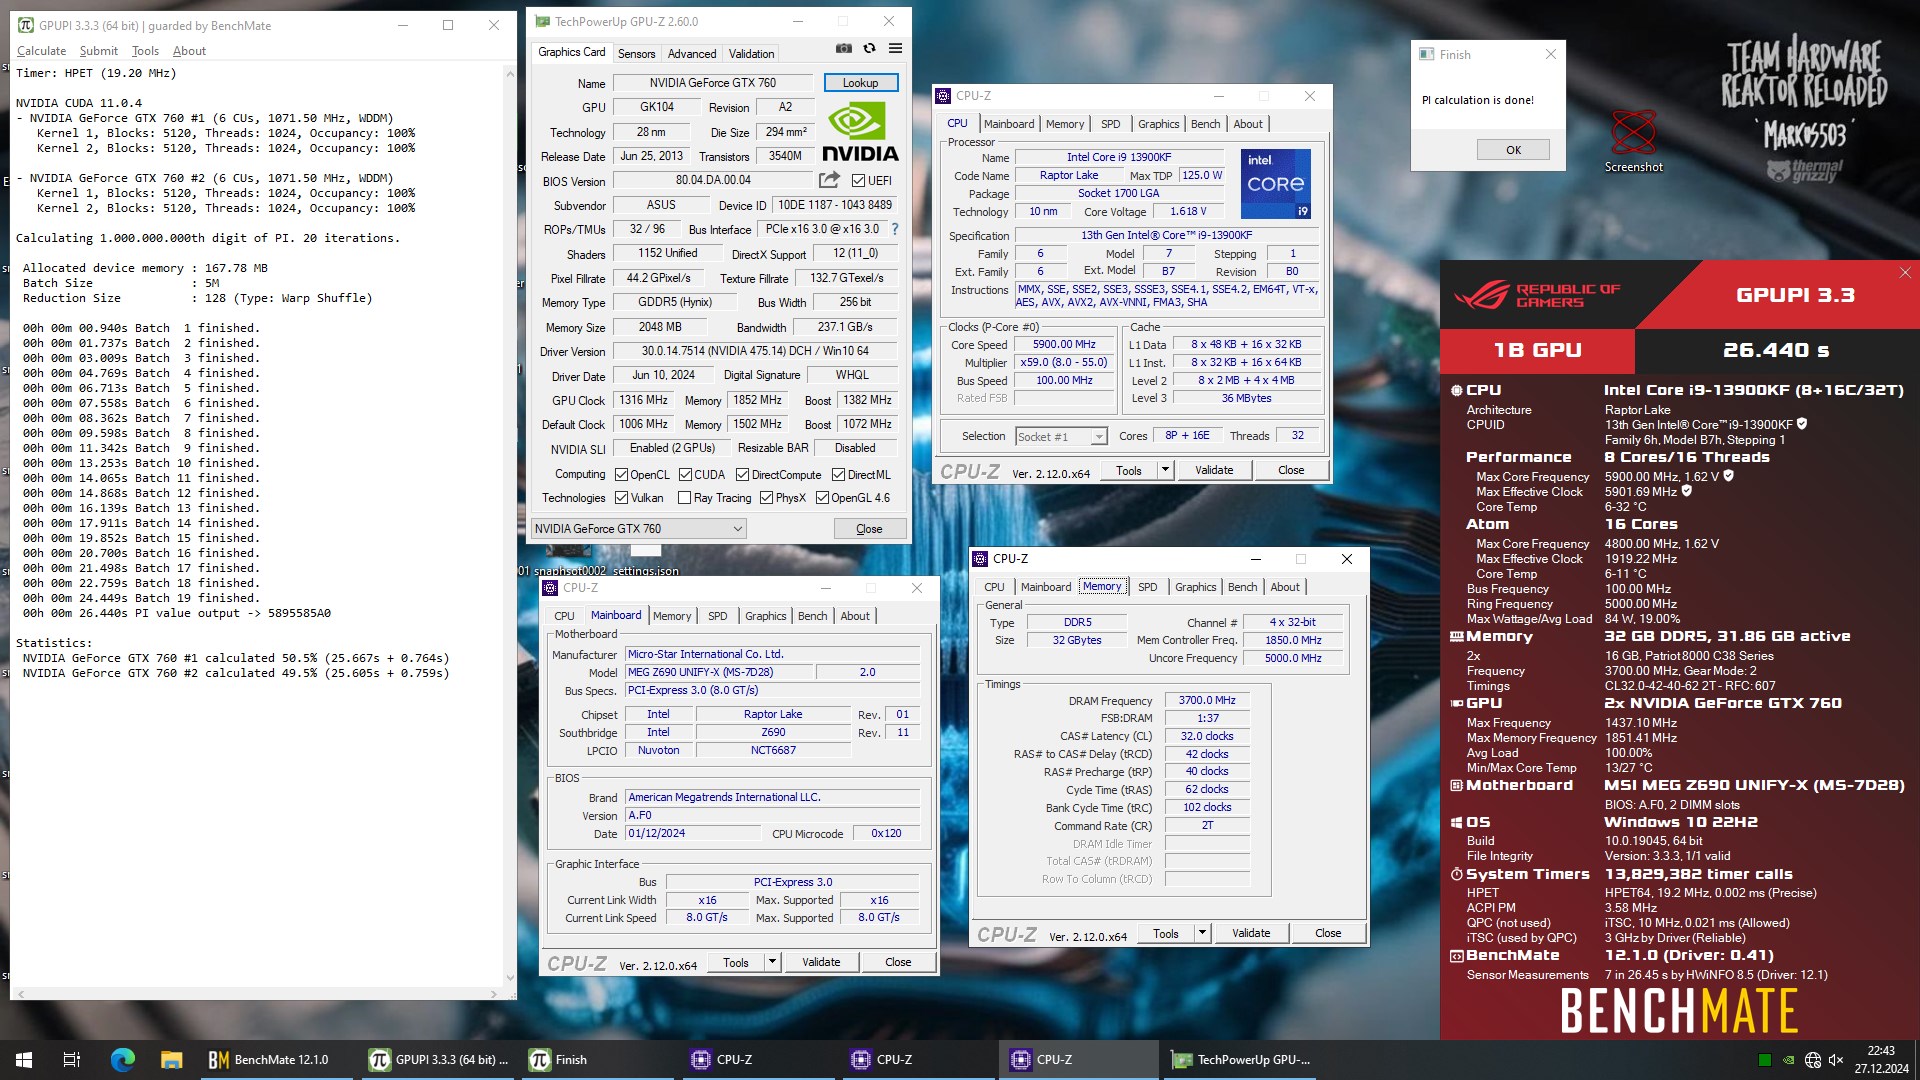Expand Tools dropdown arrow in CPU-Z CPU window
This screenshot has width=1920, height=1080.
click(1165, 470)
